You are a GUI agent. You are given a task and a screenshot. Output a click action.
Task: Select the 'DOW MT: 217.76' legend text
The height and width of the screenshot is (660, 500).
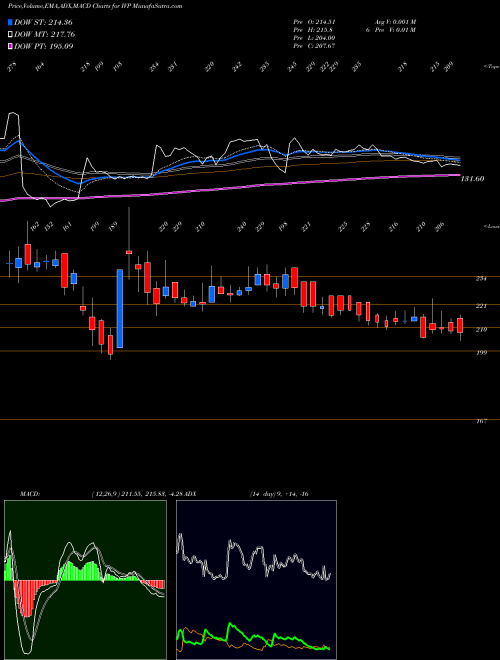click(x=45, y=34)
